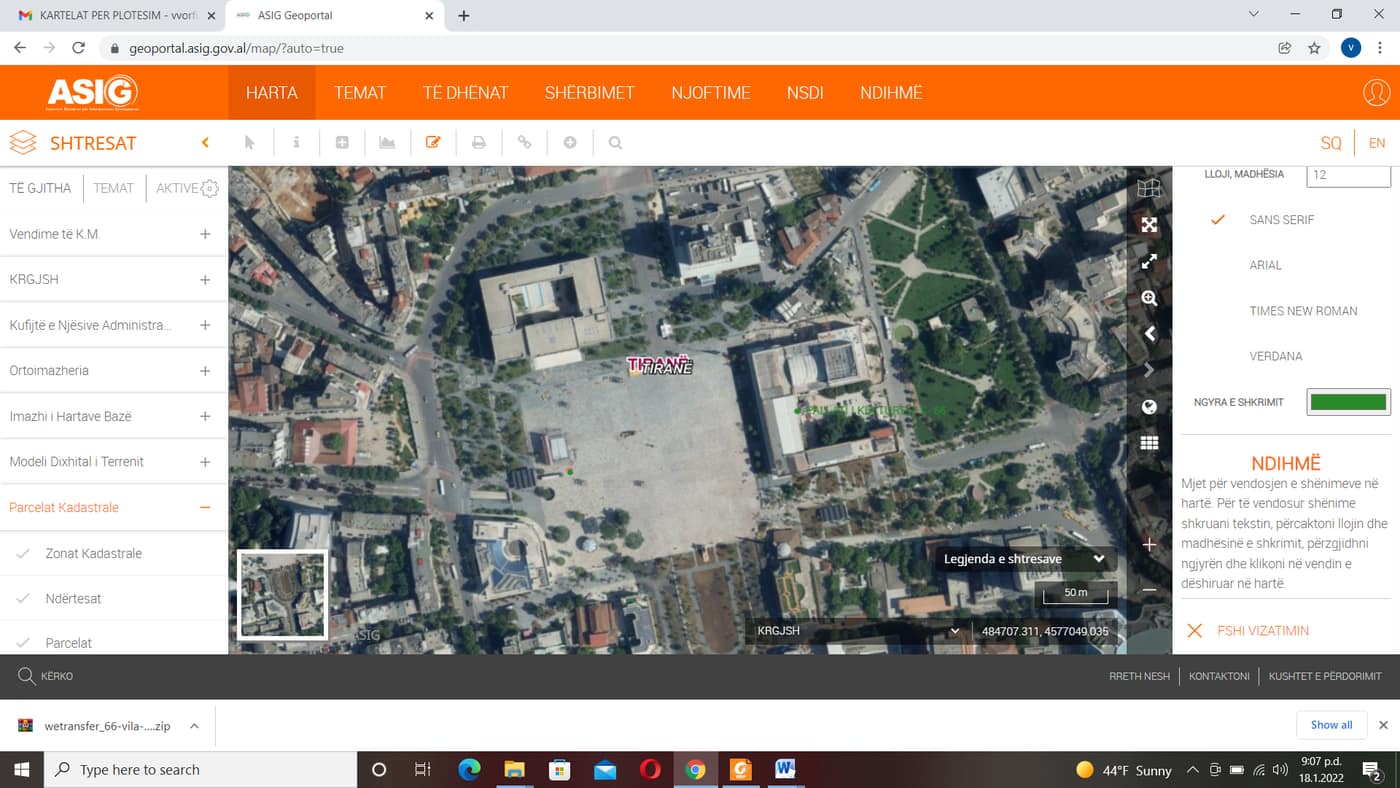The width and height of the screenshot is (1400, 788).
Task: Open the RRETH NESH link
Action: point(1139,676)
